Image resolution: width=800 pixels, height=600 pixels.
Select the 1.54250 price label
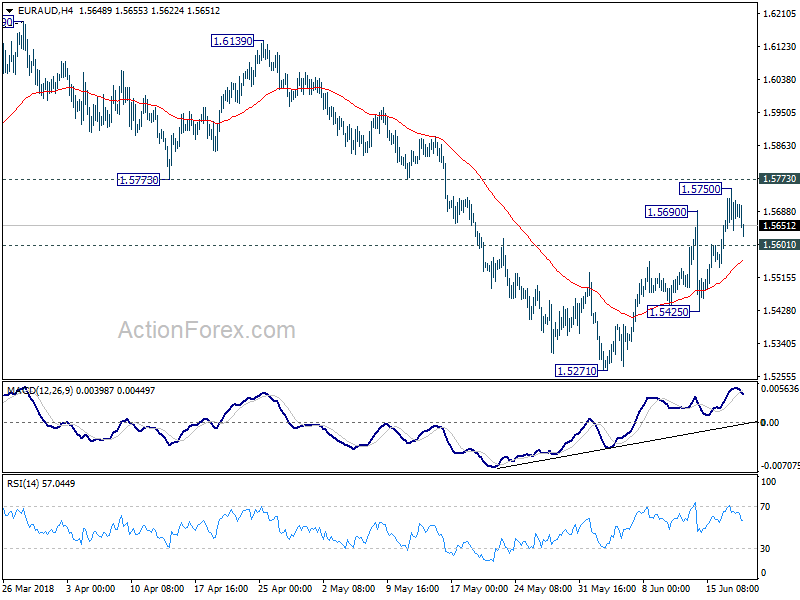pyautogui.click(x=668, y=312)
